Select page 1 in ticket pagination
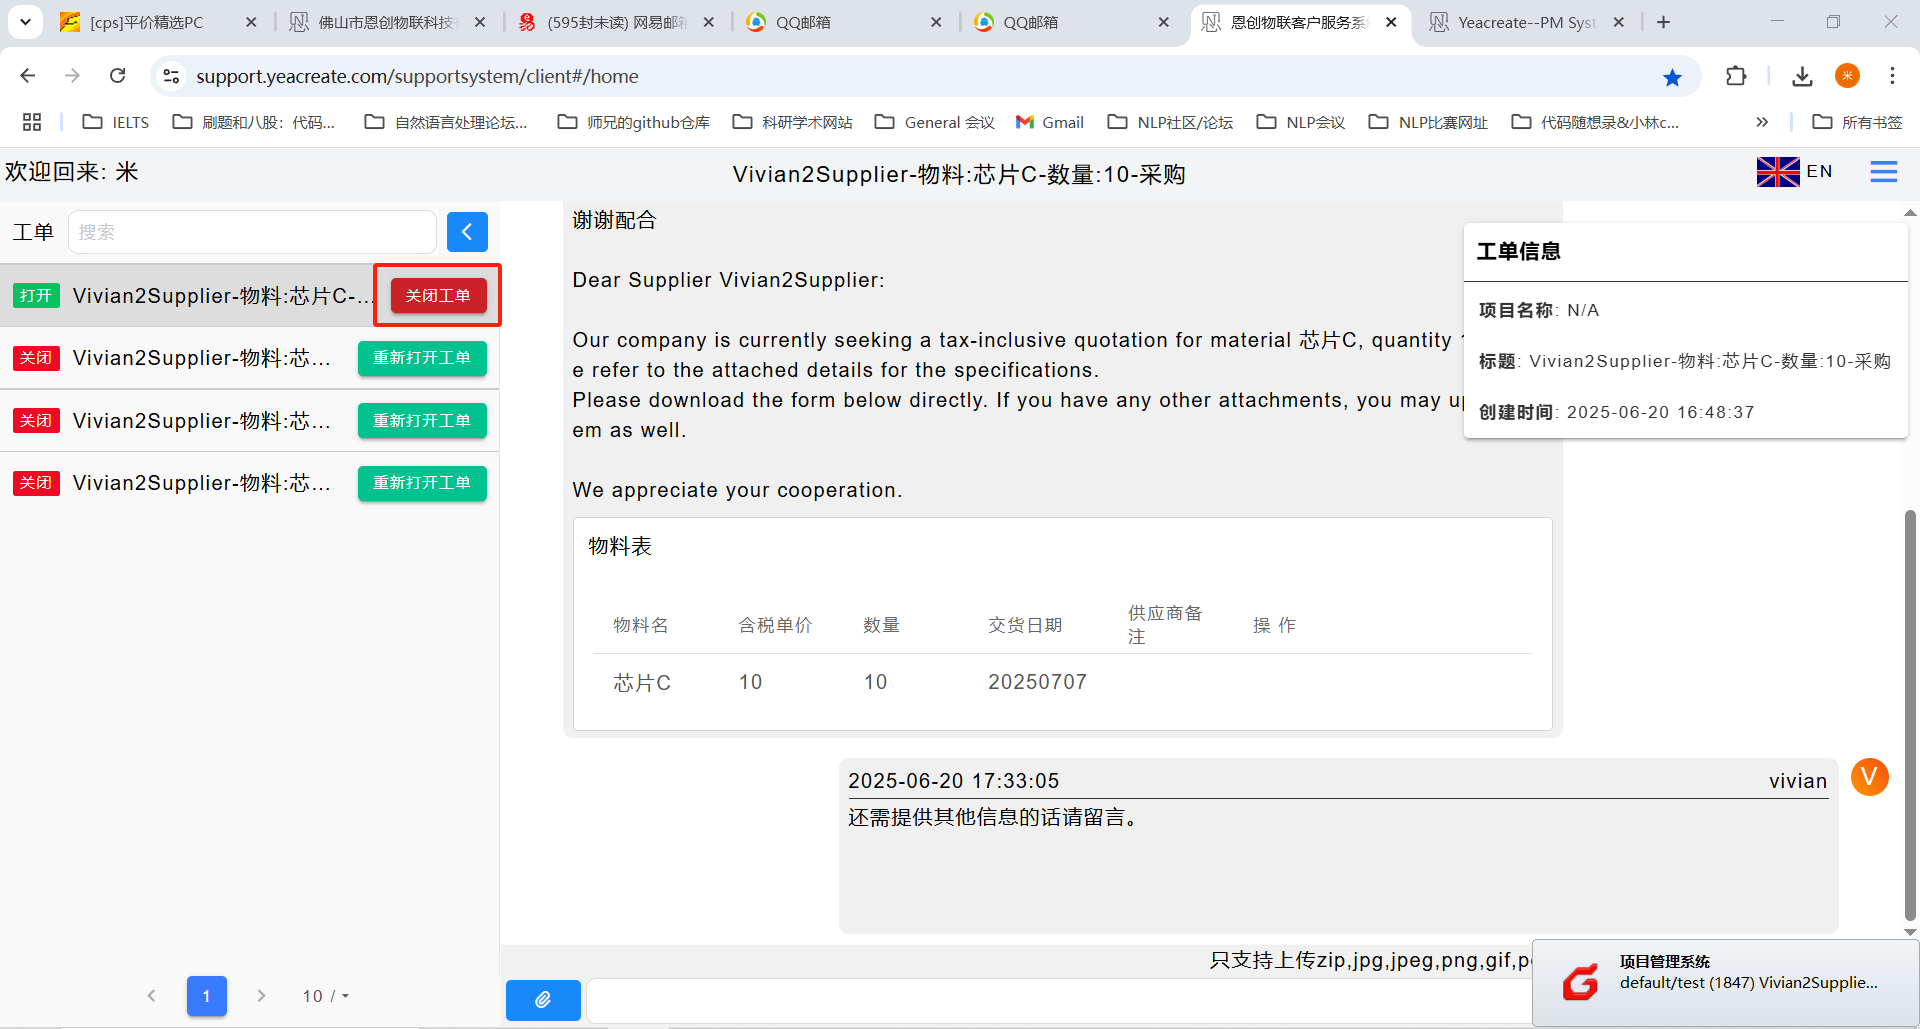The width and height of the screenshot is (1920, 1029). tap(206, 996)
